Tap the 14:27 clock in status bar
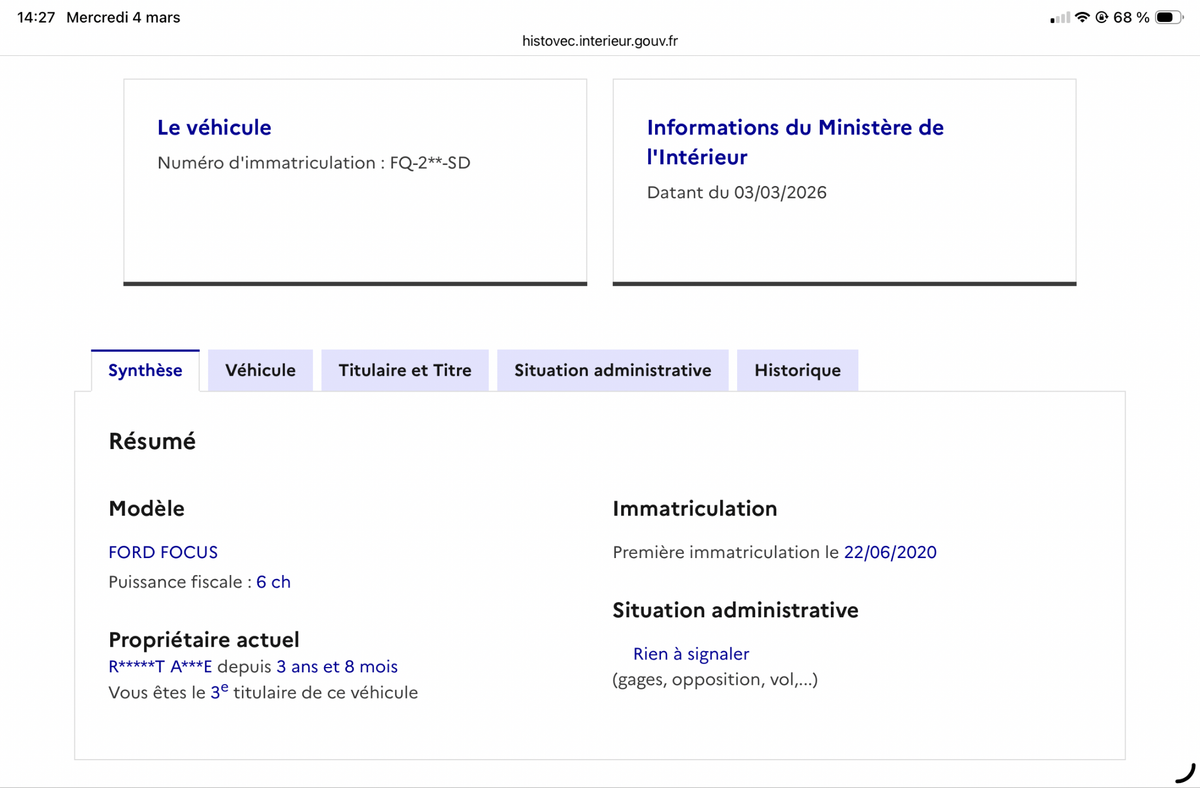 (36, 18)
